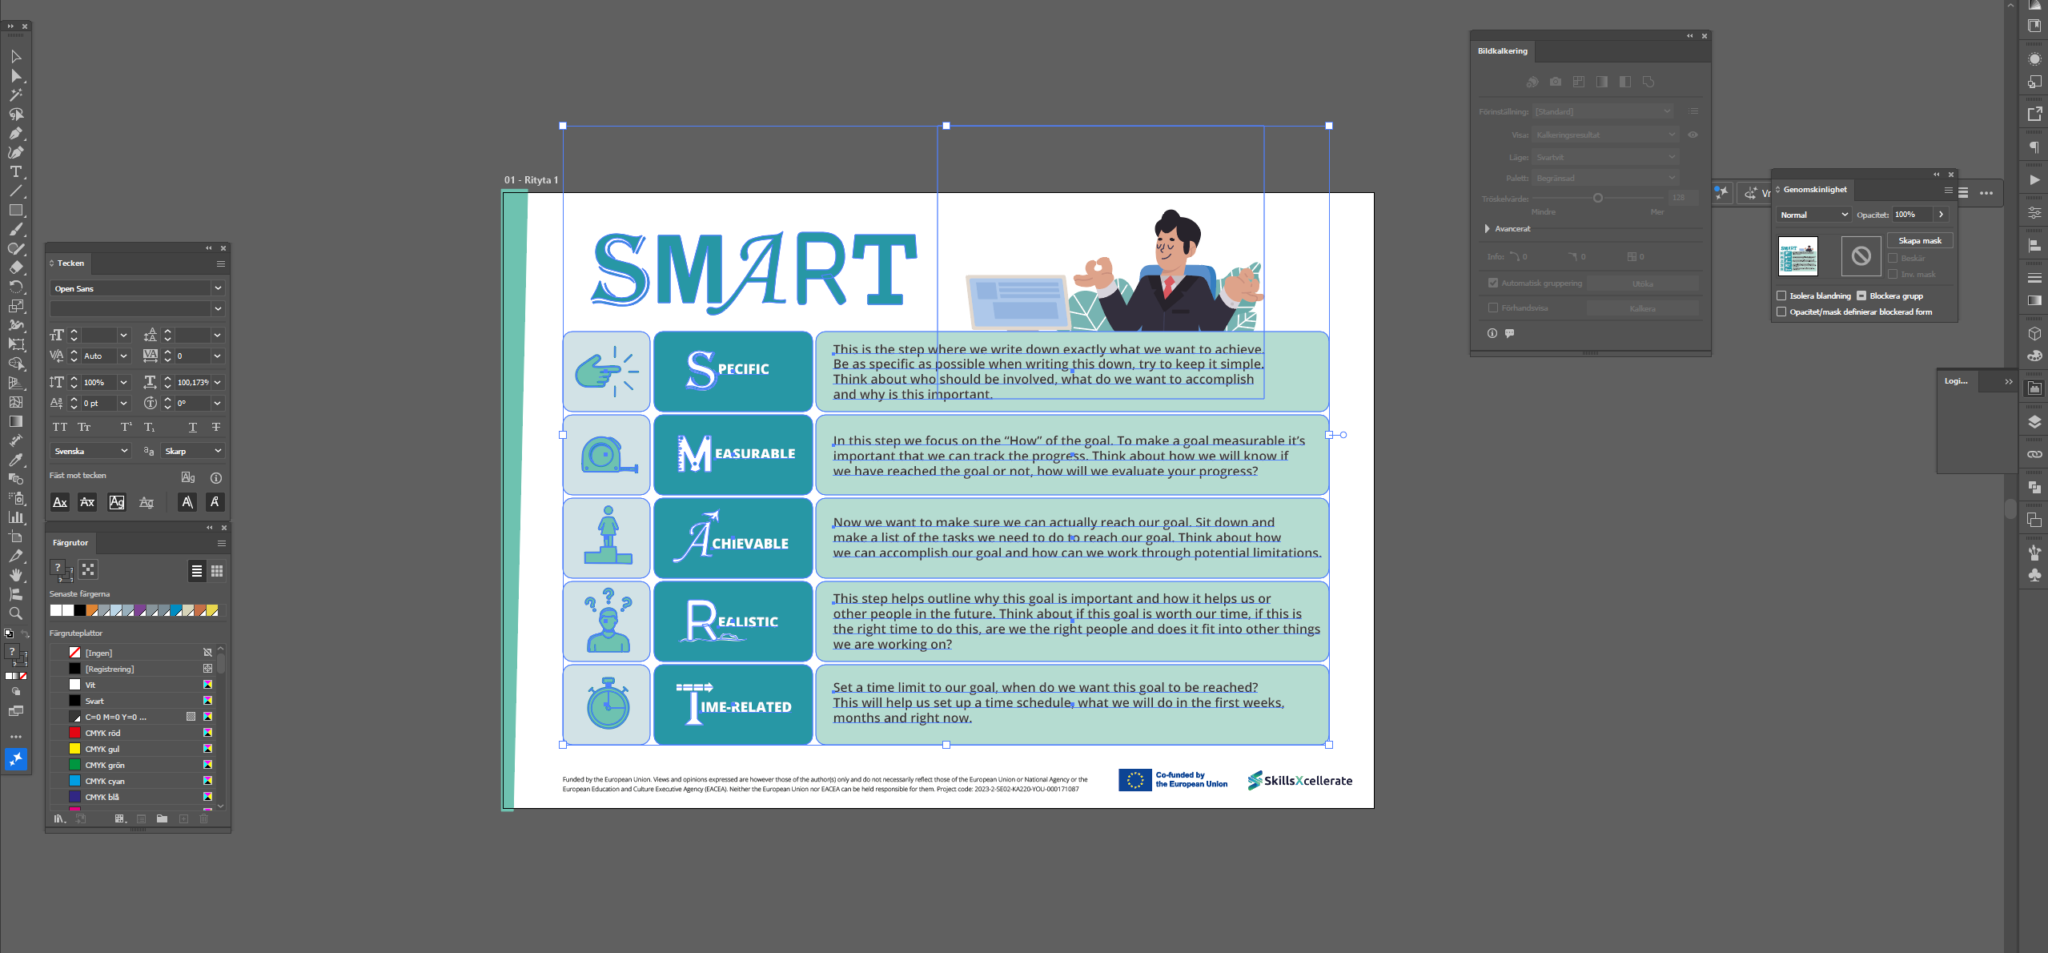The image size is (2048, 953).
Task: Open the Normal blend mode dropdown
Action: pyautogui.click(x=1814, y=215)
